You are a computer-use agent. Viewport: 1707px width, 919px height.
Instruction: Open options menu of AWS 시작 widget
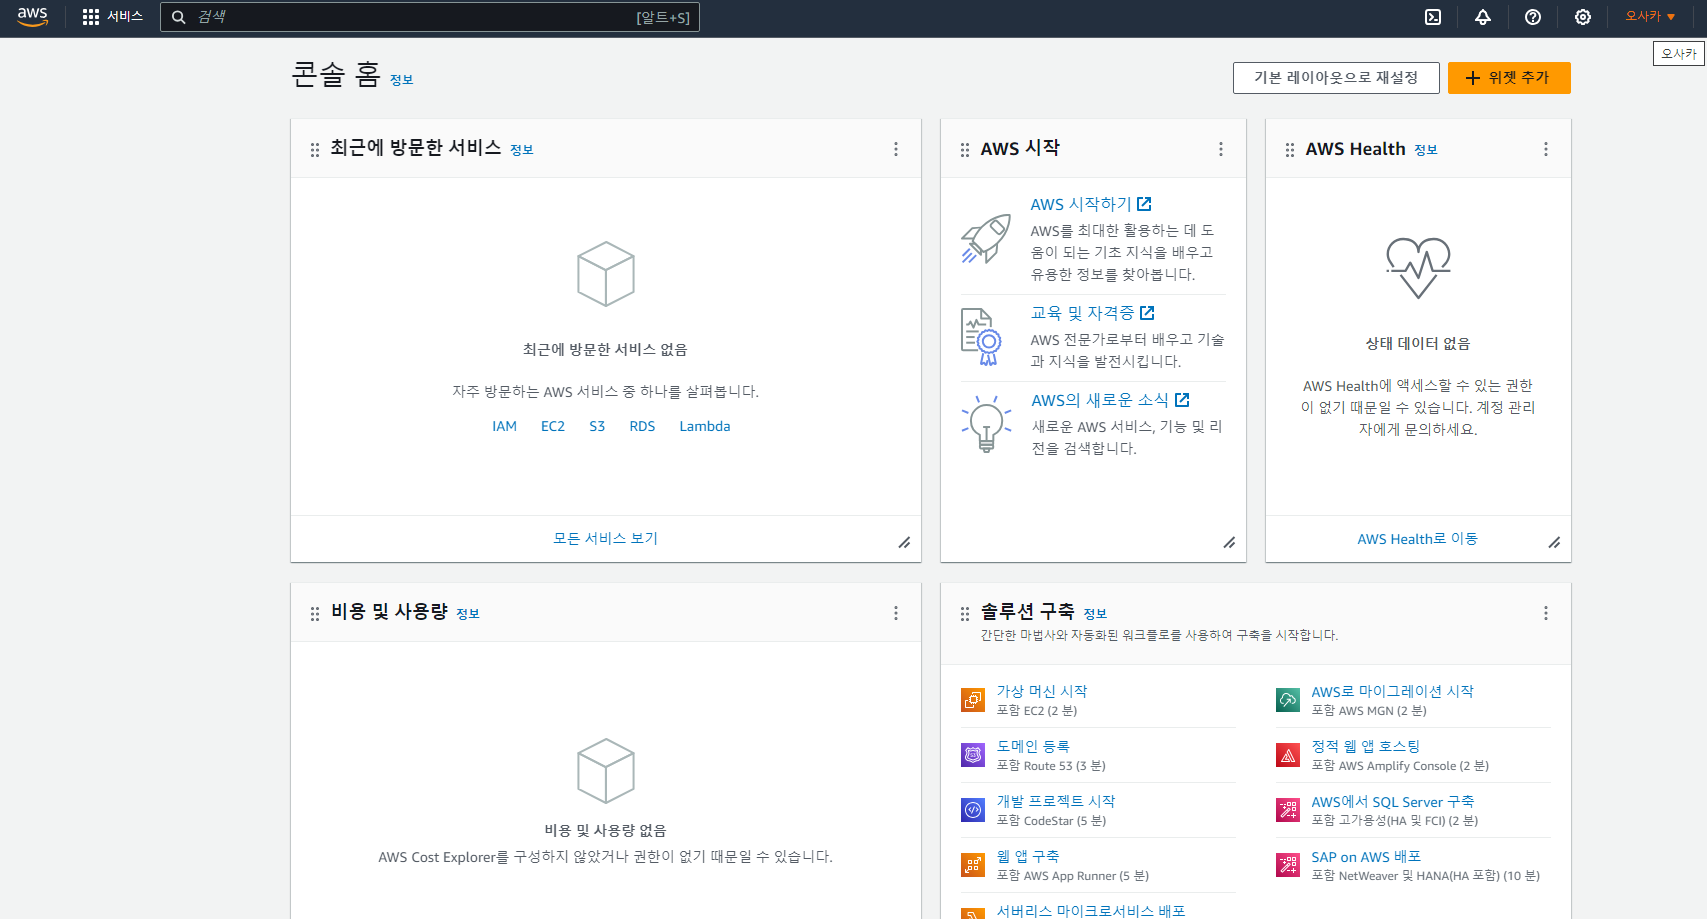tap(1221, 149)
